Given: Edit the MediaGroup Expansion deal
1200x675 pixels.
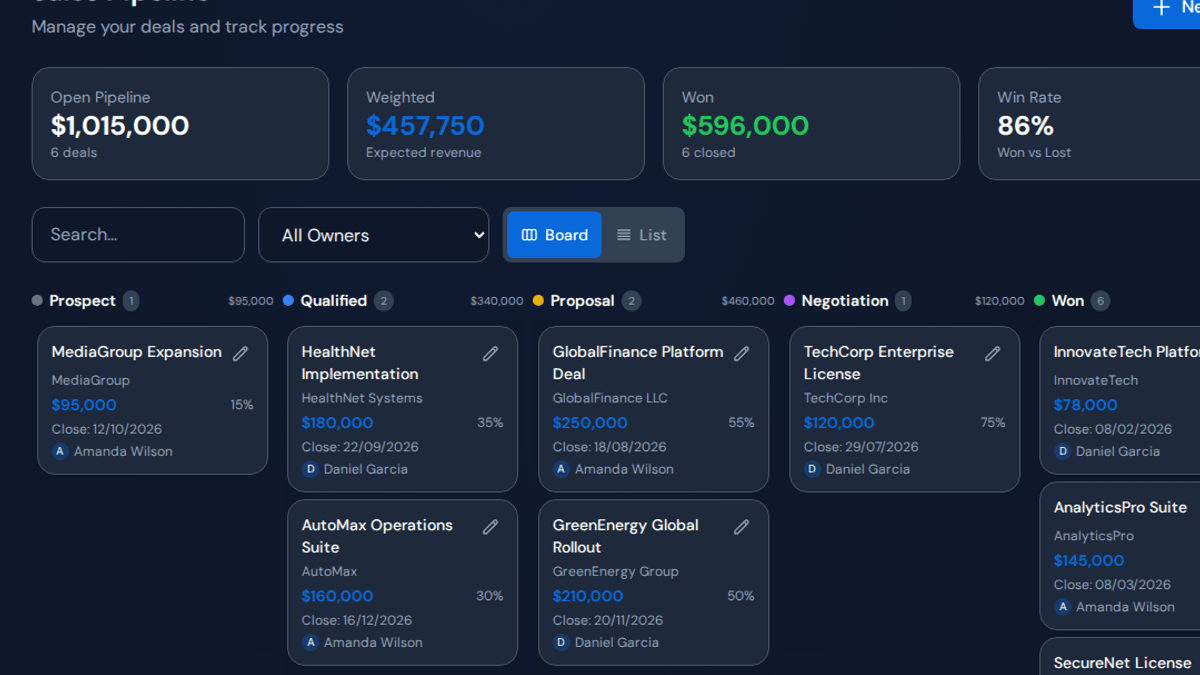Looking at the screenshot, I should pyautogui.click(x=241, y=353).
